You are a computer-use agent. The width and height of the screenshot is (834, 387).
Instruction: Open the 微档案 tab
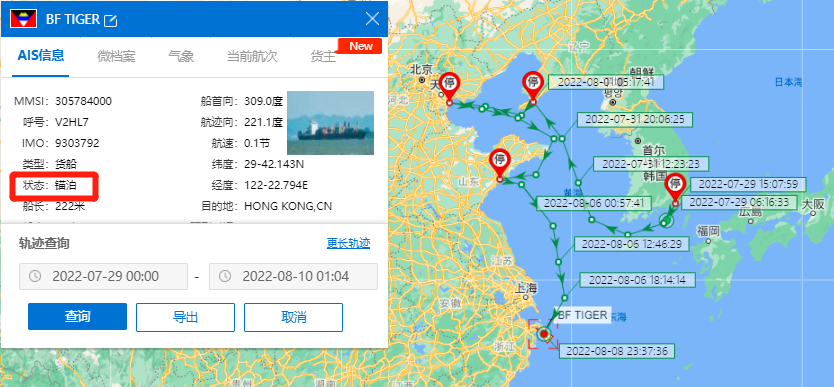(116, 56)
